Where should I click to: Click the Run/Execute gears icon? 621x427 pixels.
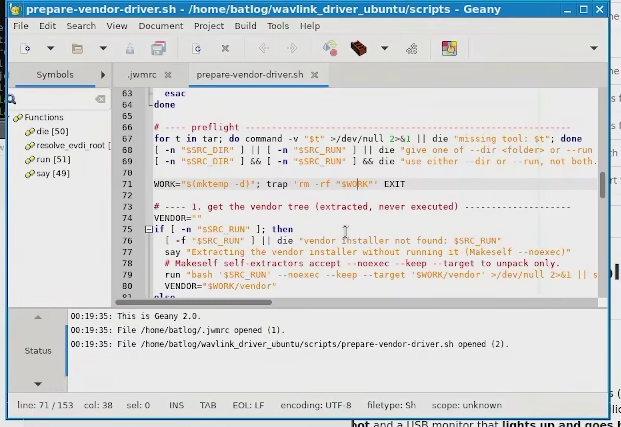pos(412,49)
